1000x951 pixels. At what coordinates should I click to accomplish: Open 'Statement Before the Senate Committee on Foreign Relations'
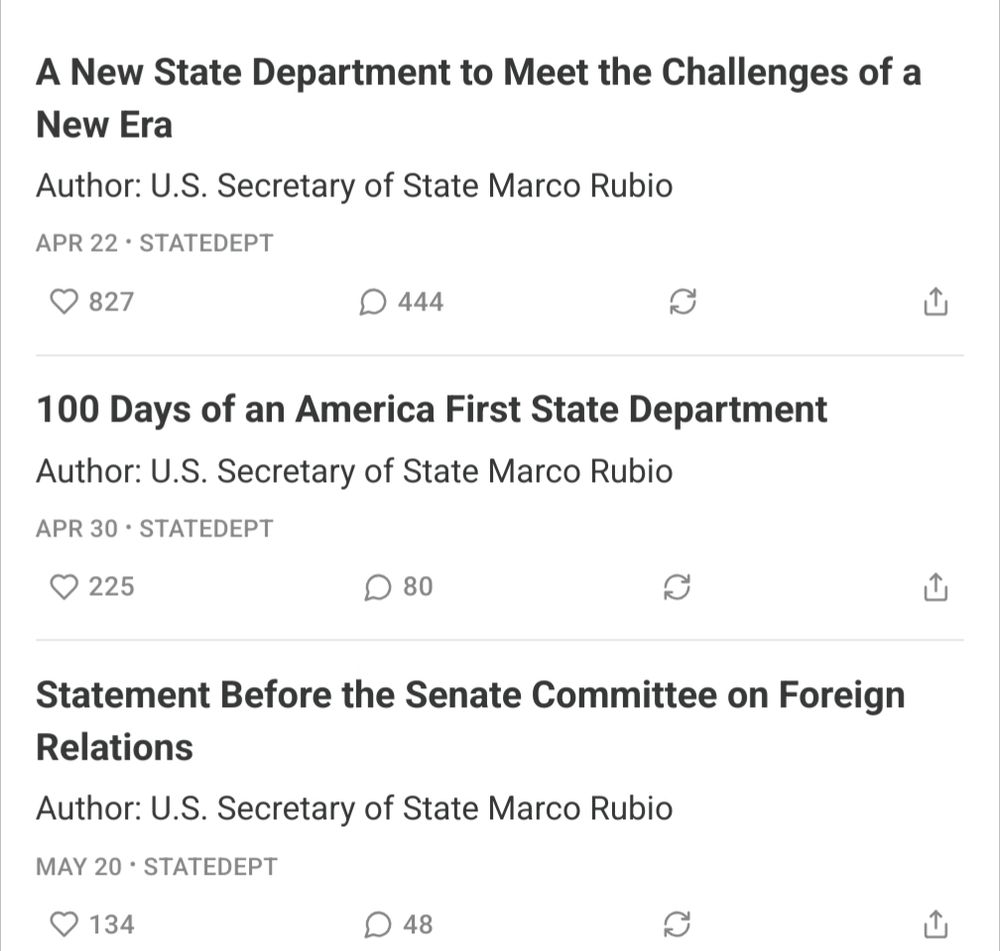pos(471,721)
